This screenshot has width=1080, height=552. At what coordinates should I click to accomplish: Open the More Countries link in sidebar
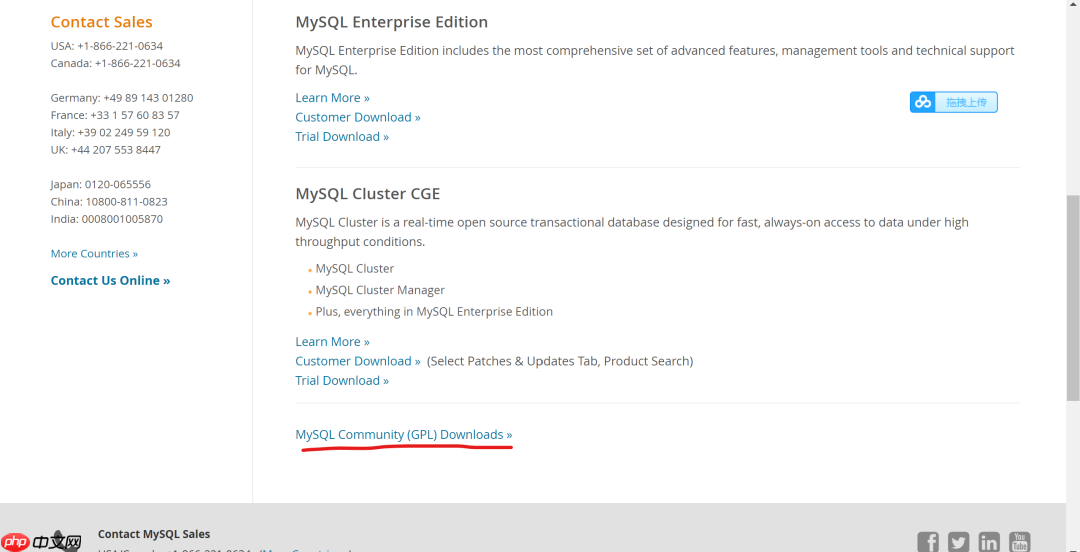tap(94, 254)
